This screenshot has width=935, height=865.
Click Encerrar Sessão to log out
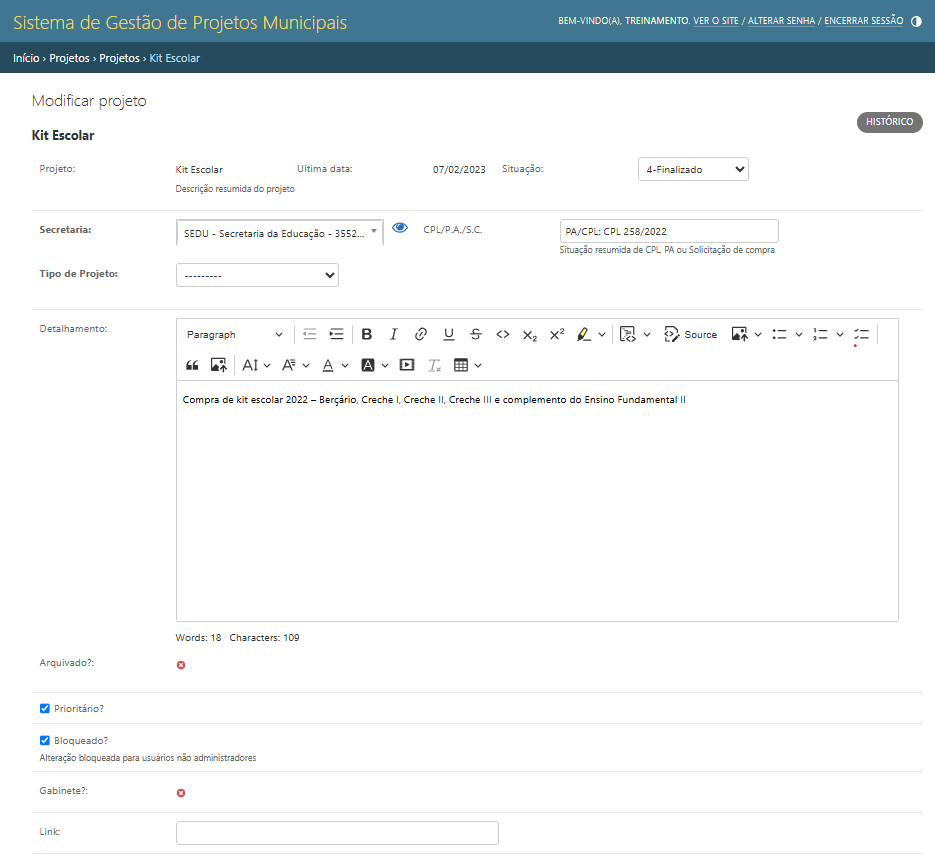[x=863, y=21]
